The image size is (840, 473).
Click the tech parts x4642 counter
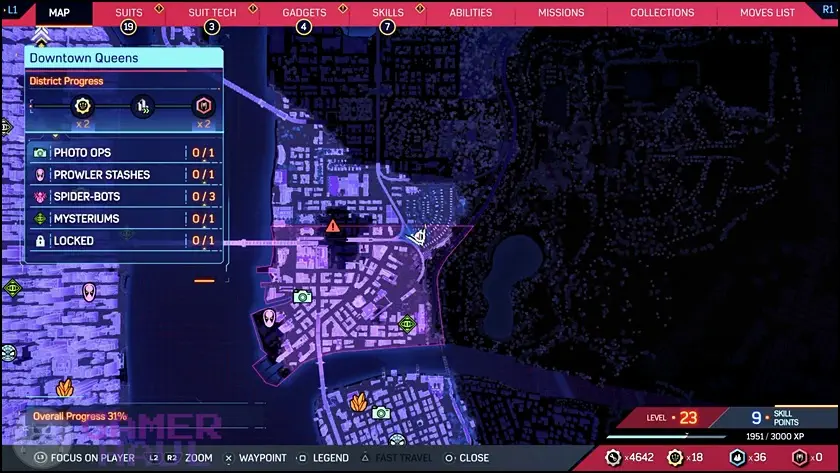629,457
